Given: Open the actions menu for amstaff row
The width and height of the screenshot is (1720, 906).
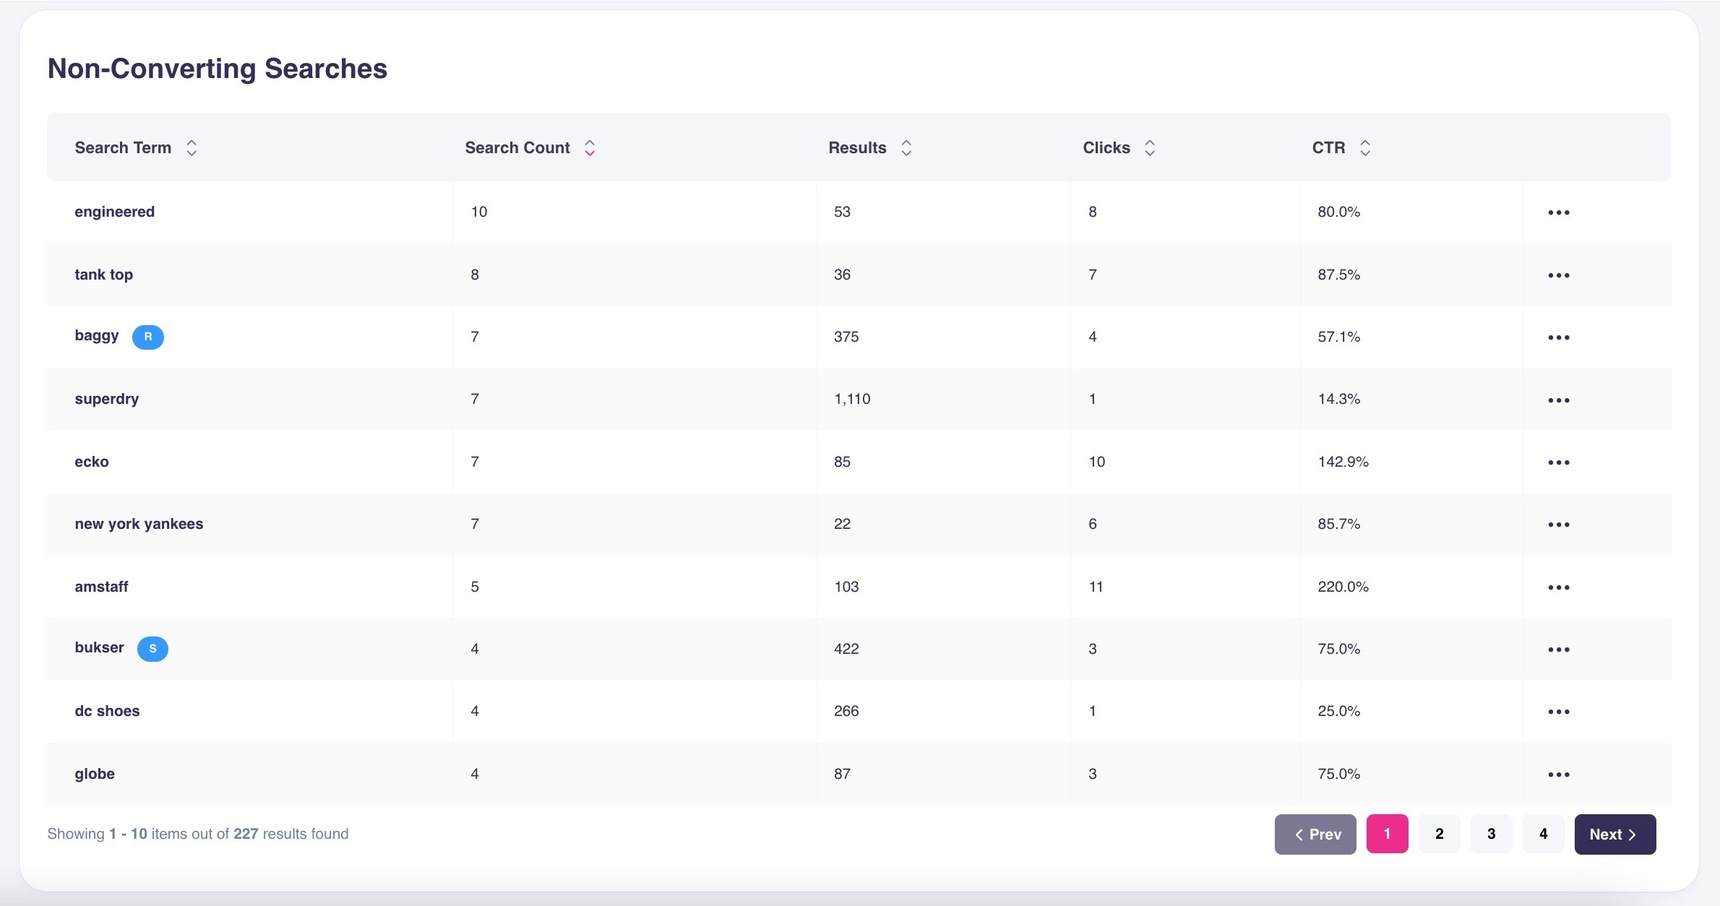Looking at the screenshot, I should click(1558, 587).
